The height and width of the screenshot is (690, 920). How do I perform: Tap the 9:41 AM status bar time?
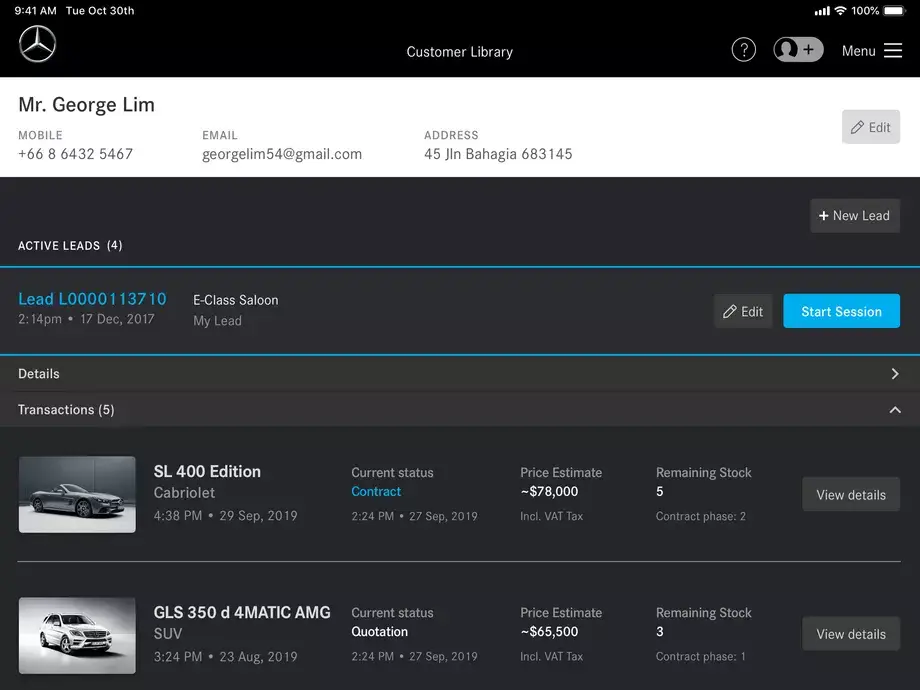coord(35,11)
